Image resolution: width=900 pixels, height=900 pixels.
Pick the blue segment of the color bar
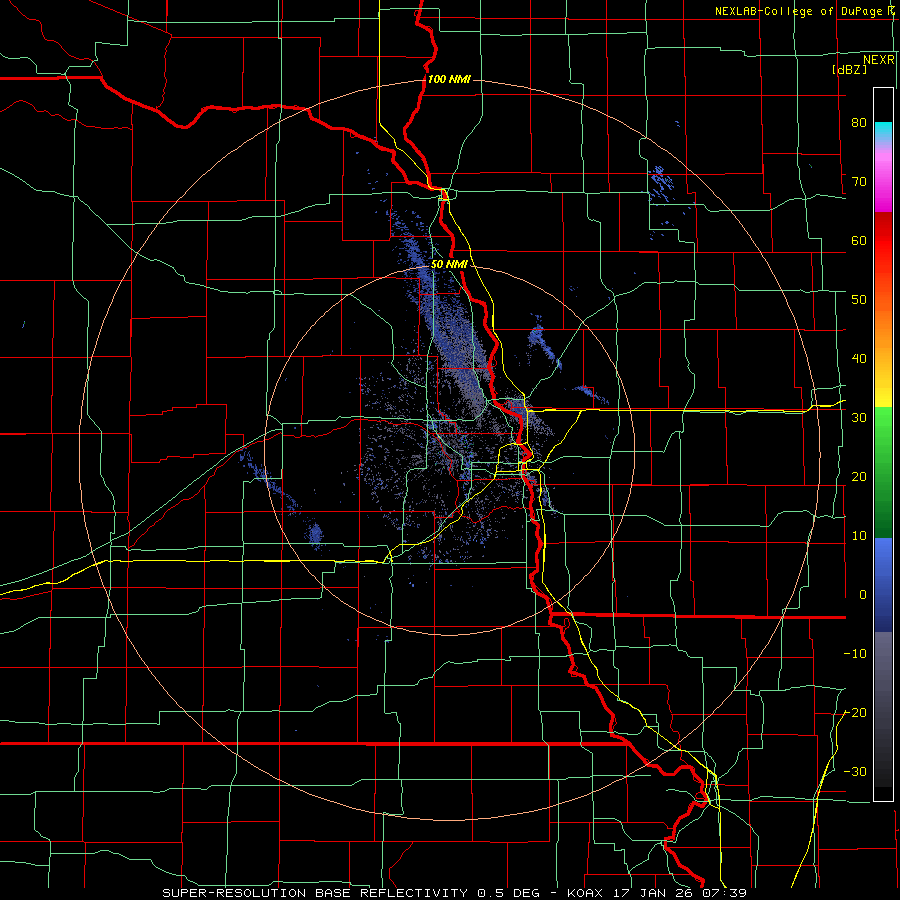pos(883,585)
